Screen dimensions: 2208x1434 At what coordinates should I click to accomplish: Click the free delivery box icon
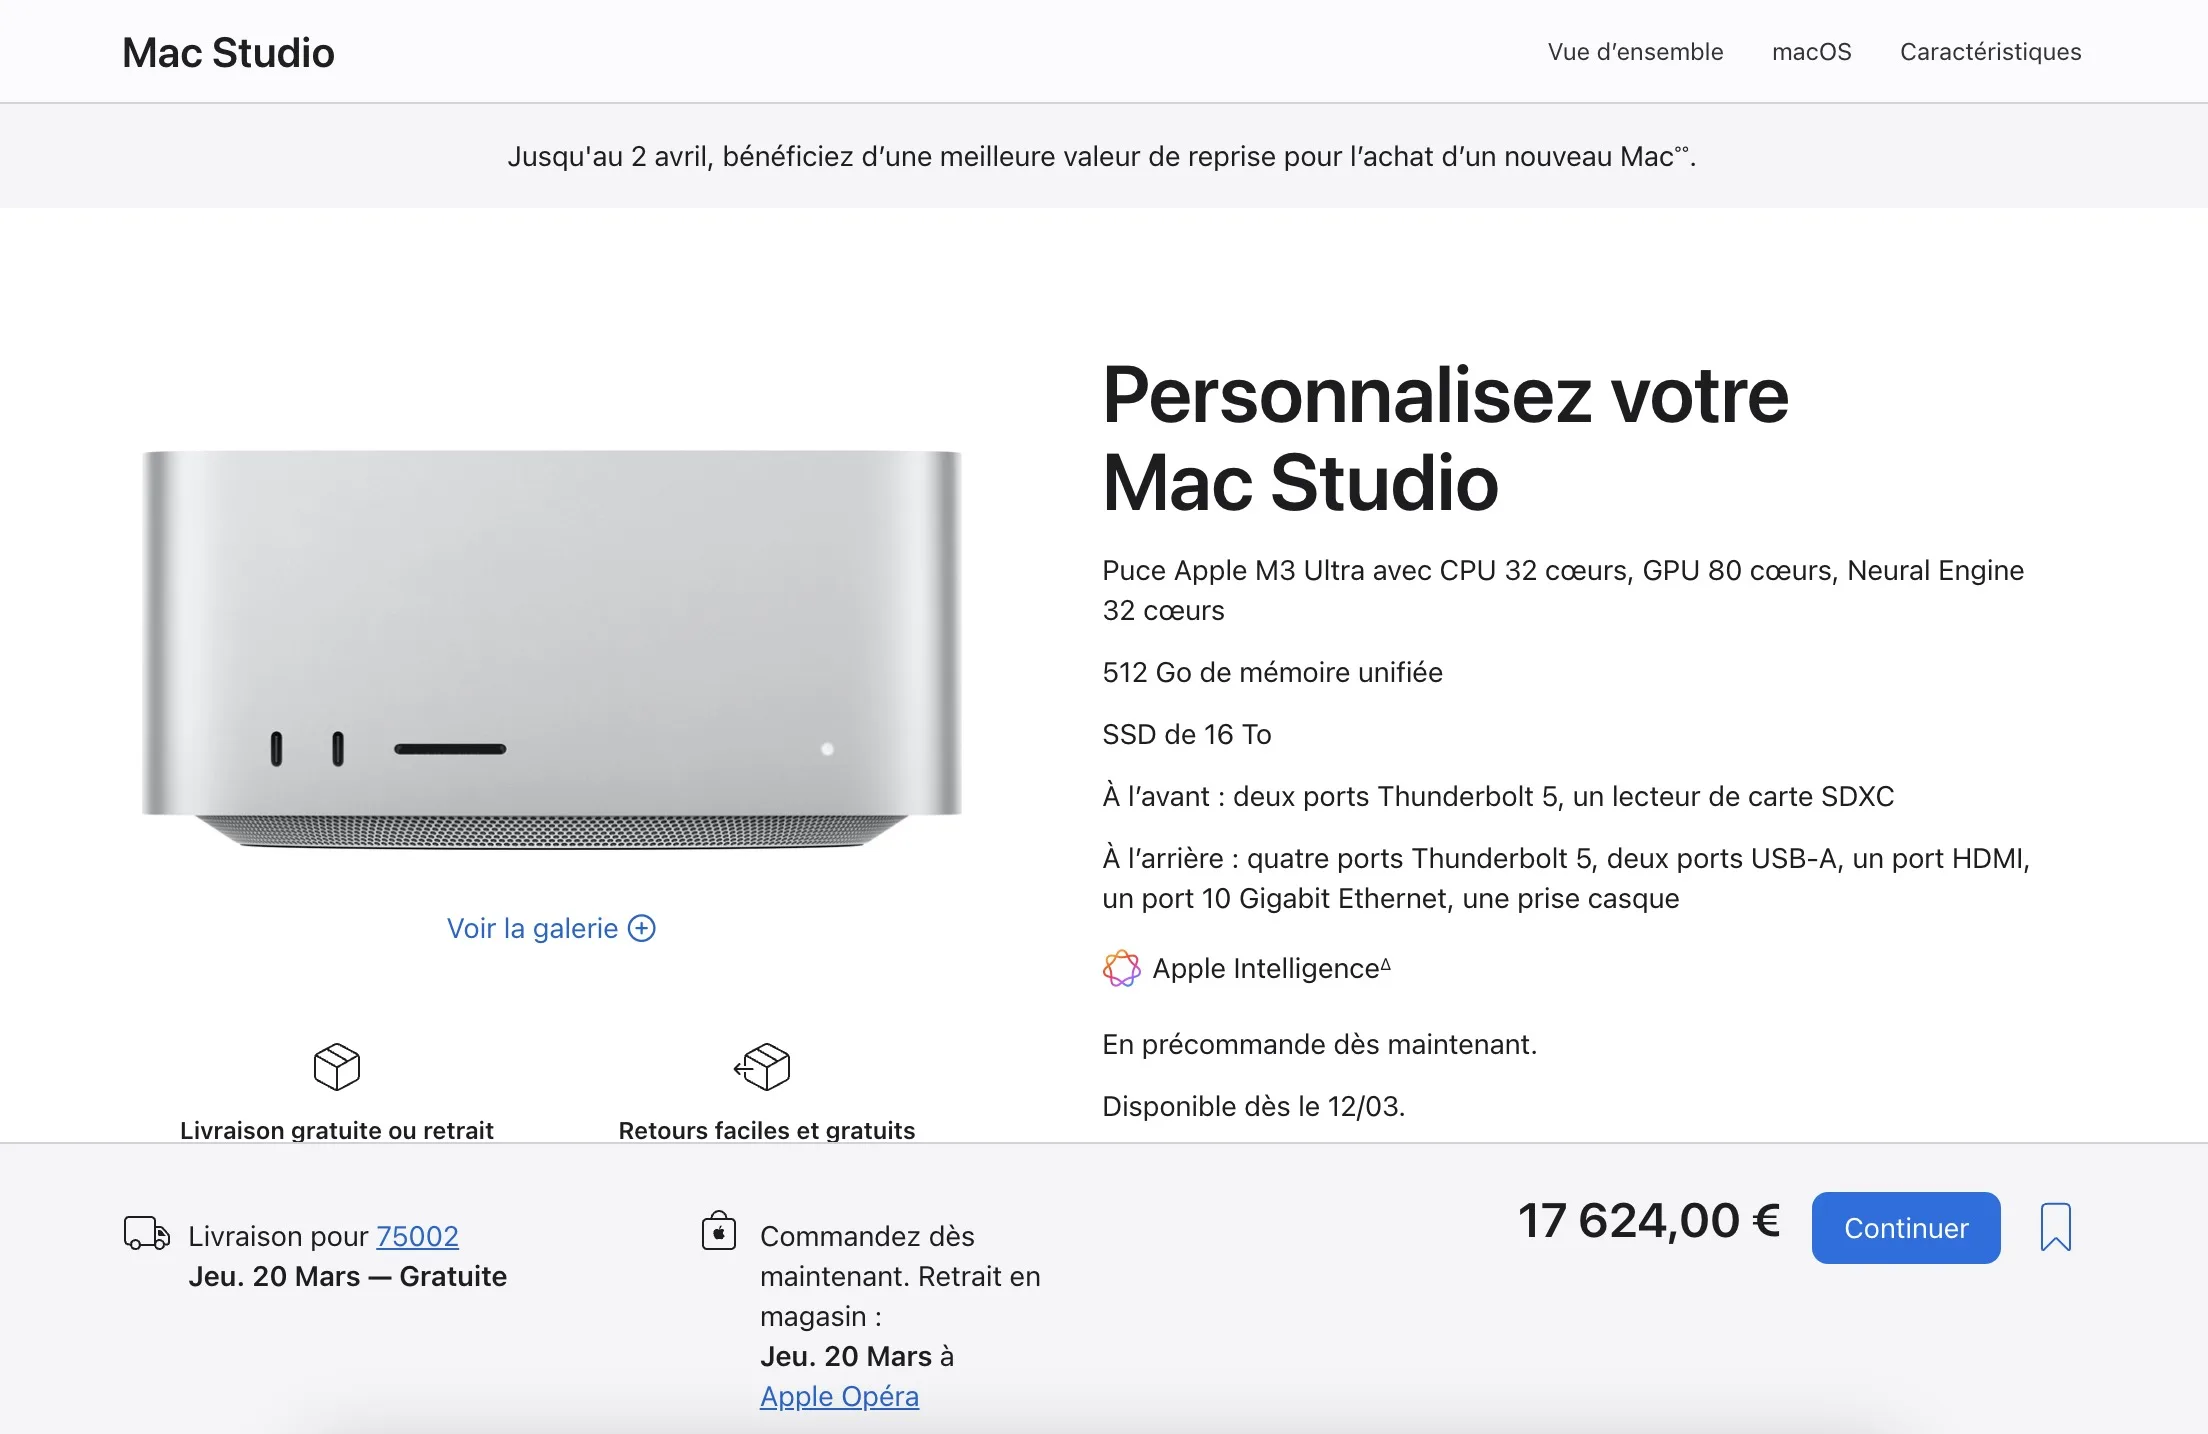pos(337,1067)
